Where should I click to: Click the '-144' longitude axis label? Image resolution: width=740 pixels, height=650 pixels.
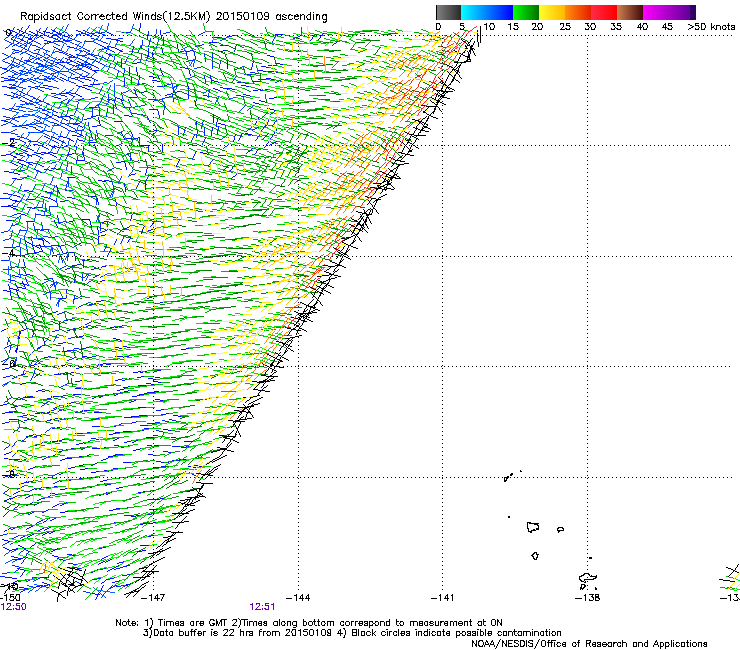pos(298,598)
